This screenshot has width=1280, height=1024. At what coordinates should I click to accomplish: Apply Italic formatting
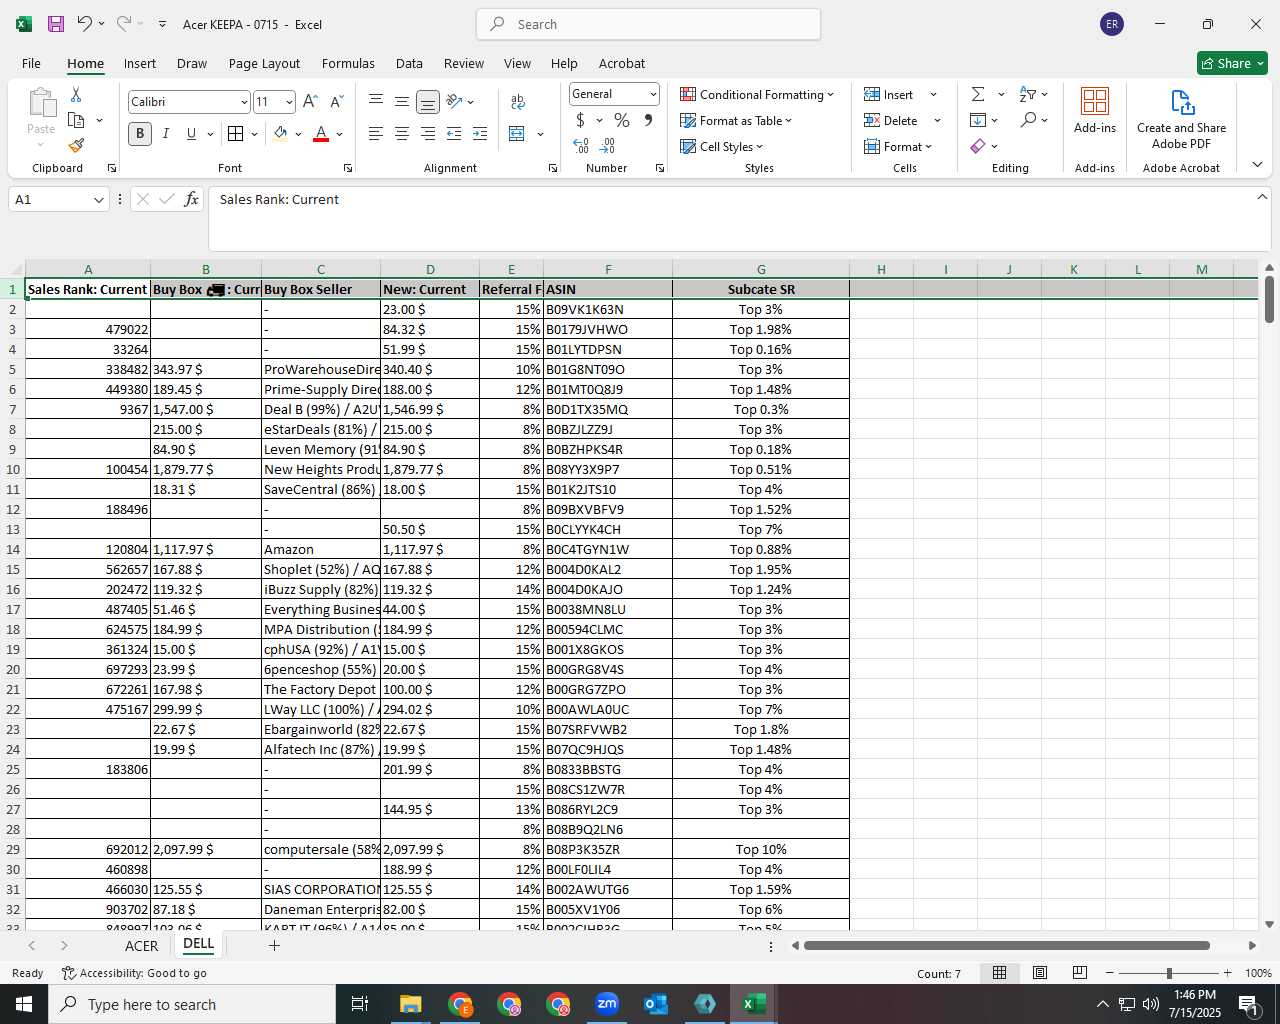click(165, 134)
